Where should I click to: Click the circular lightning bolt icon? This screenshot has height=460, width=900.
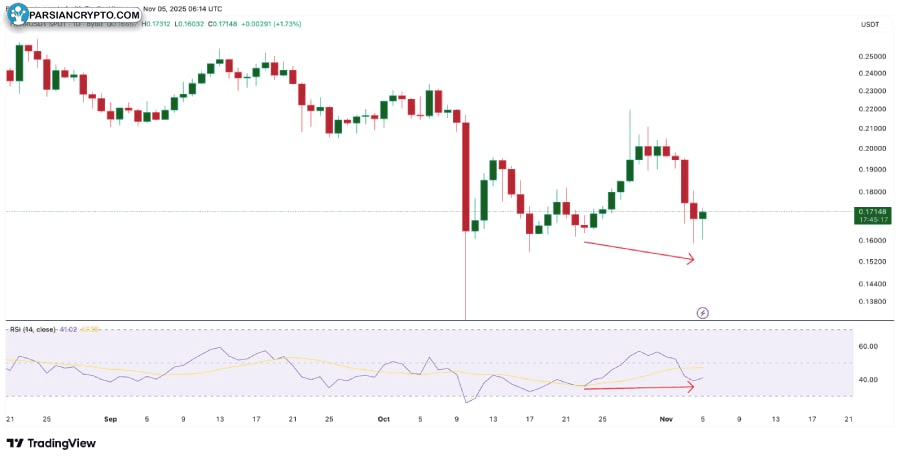click(x=702, y=312)
